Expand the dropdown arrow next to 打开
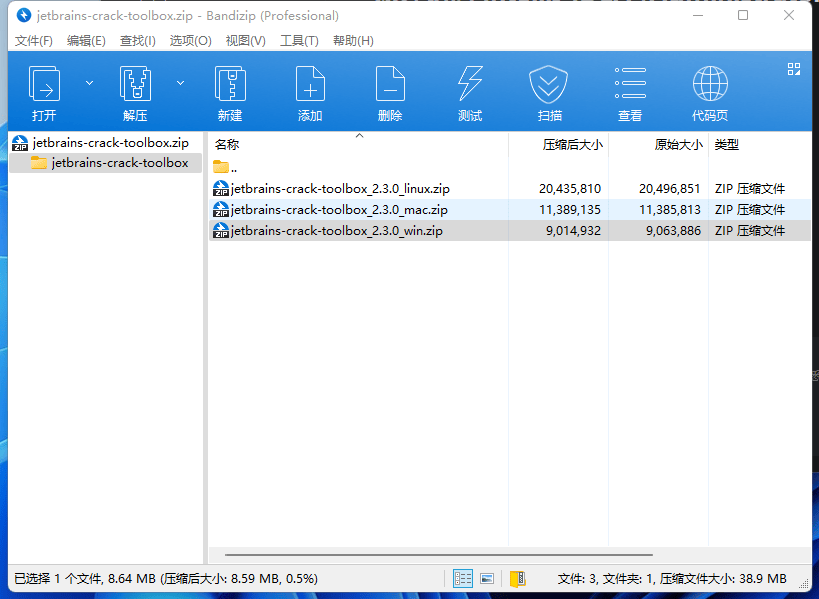819x599 pixels. [x=89, y=83]
